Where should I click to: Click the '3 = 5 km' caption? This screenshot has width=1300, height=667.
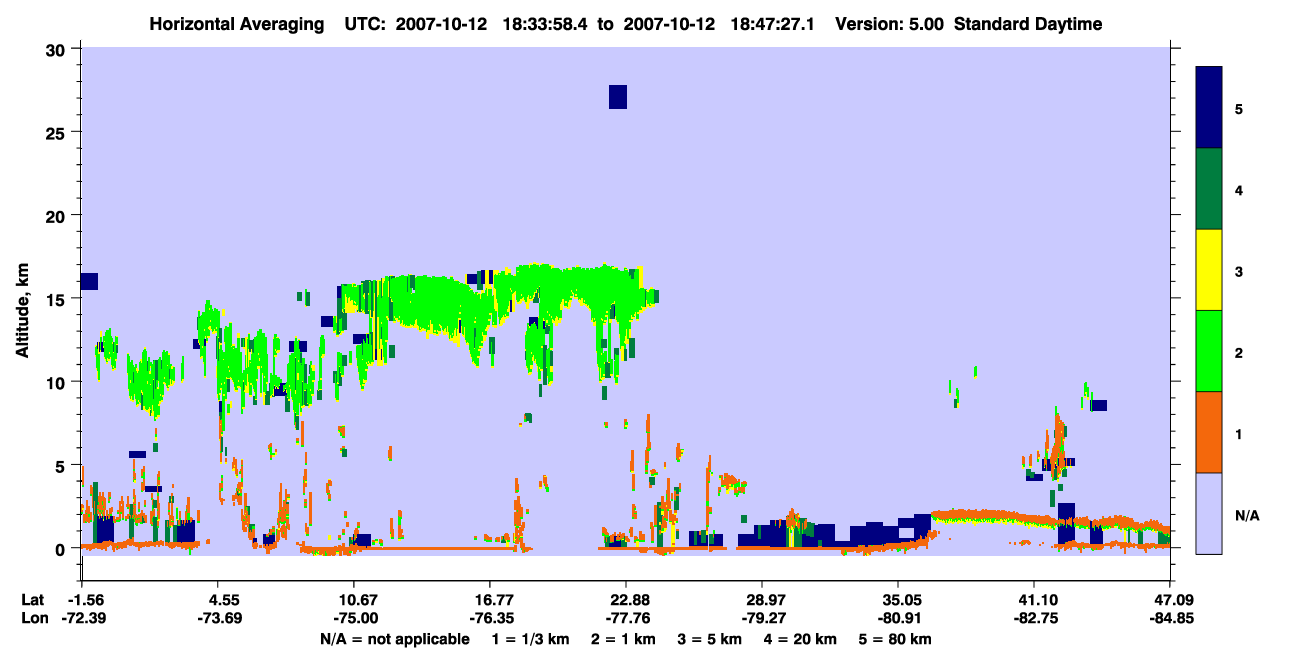[709, 639]
